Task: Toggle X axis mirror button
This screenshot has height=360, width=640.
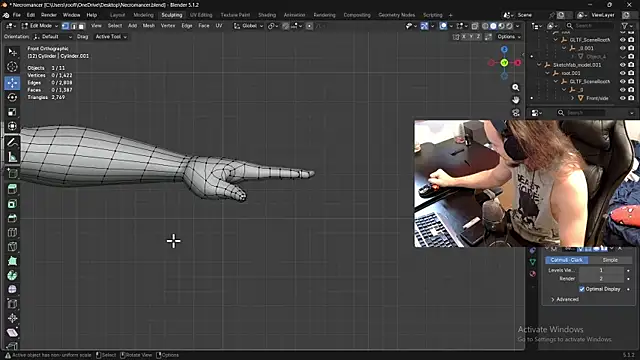Action: pyautogui.click(x=464, y=37)
